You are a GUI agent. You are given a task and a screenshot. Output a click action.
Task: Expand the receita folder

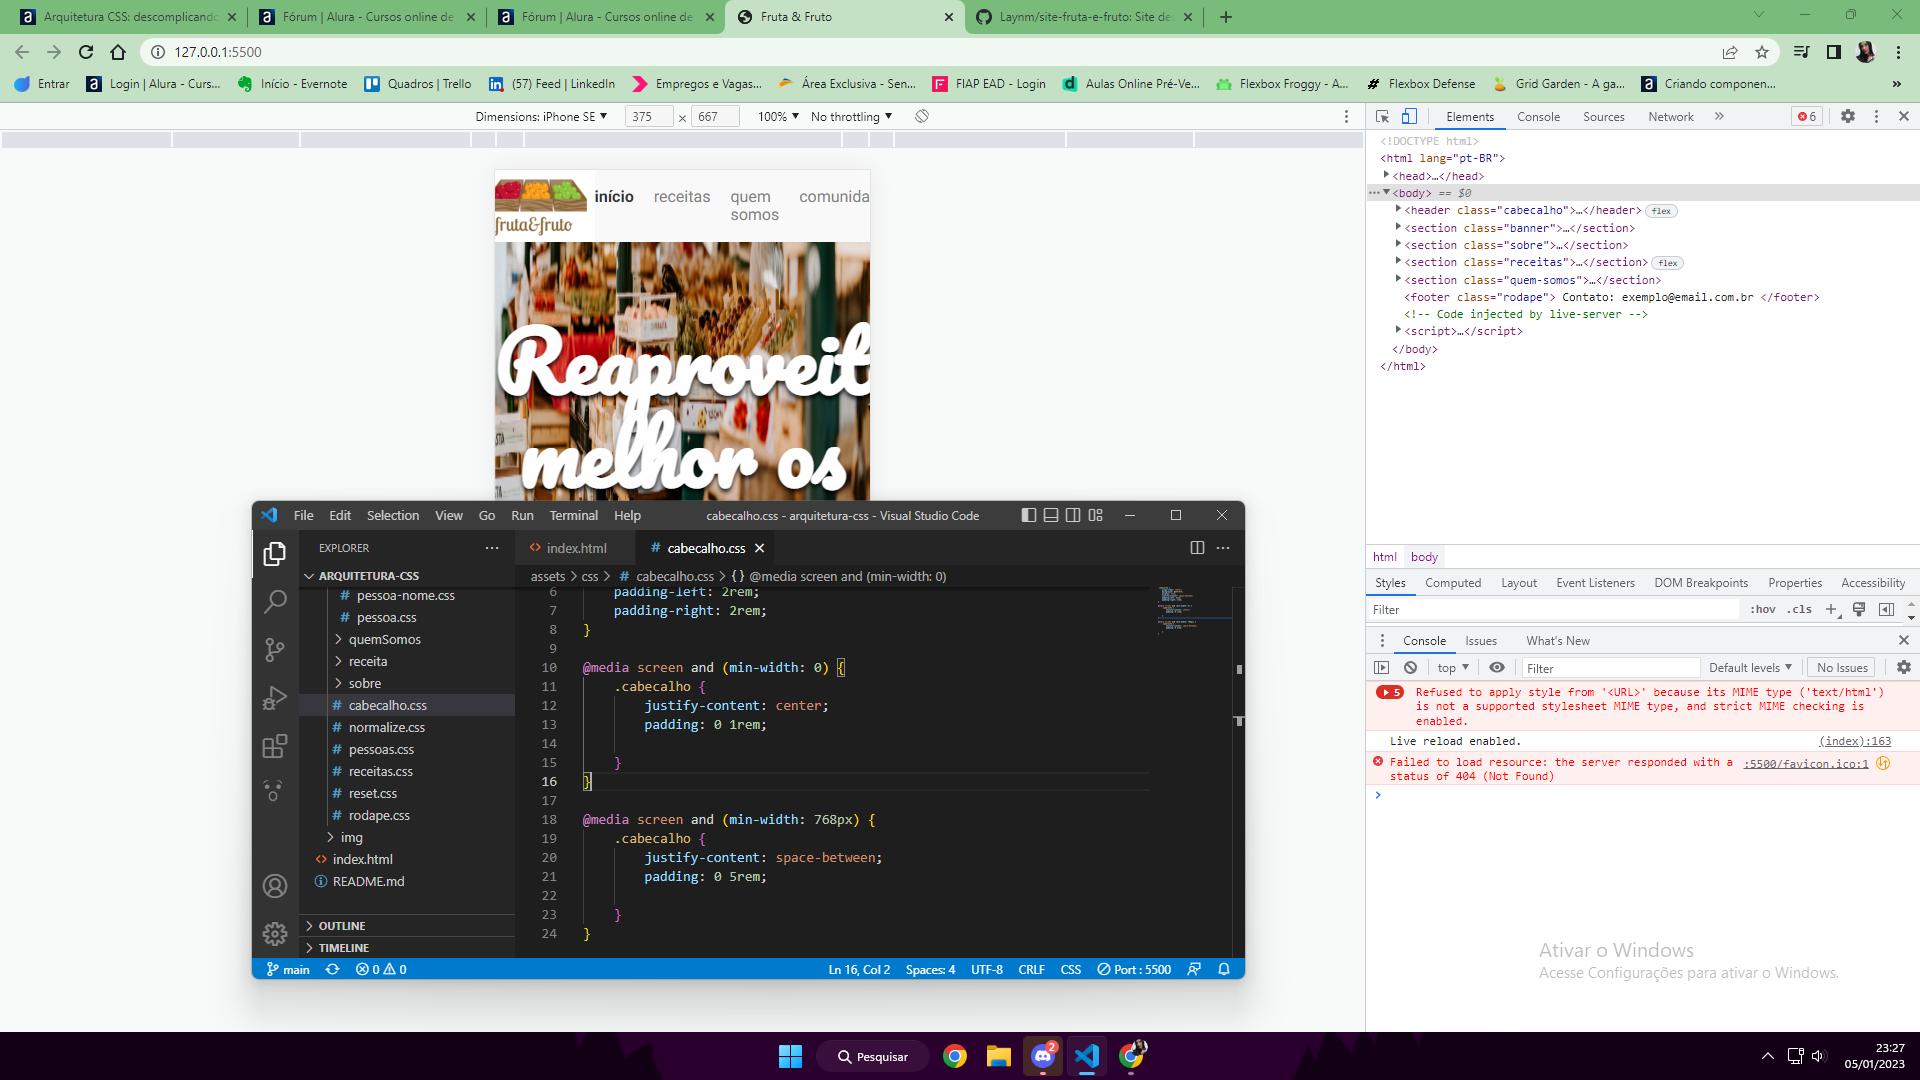coord(367,662)
